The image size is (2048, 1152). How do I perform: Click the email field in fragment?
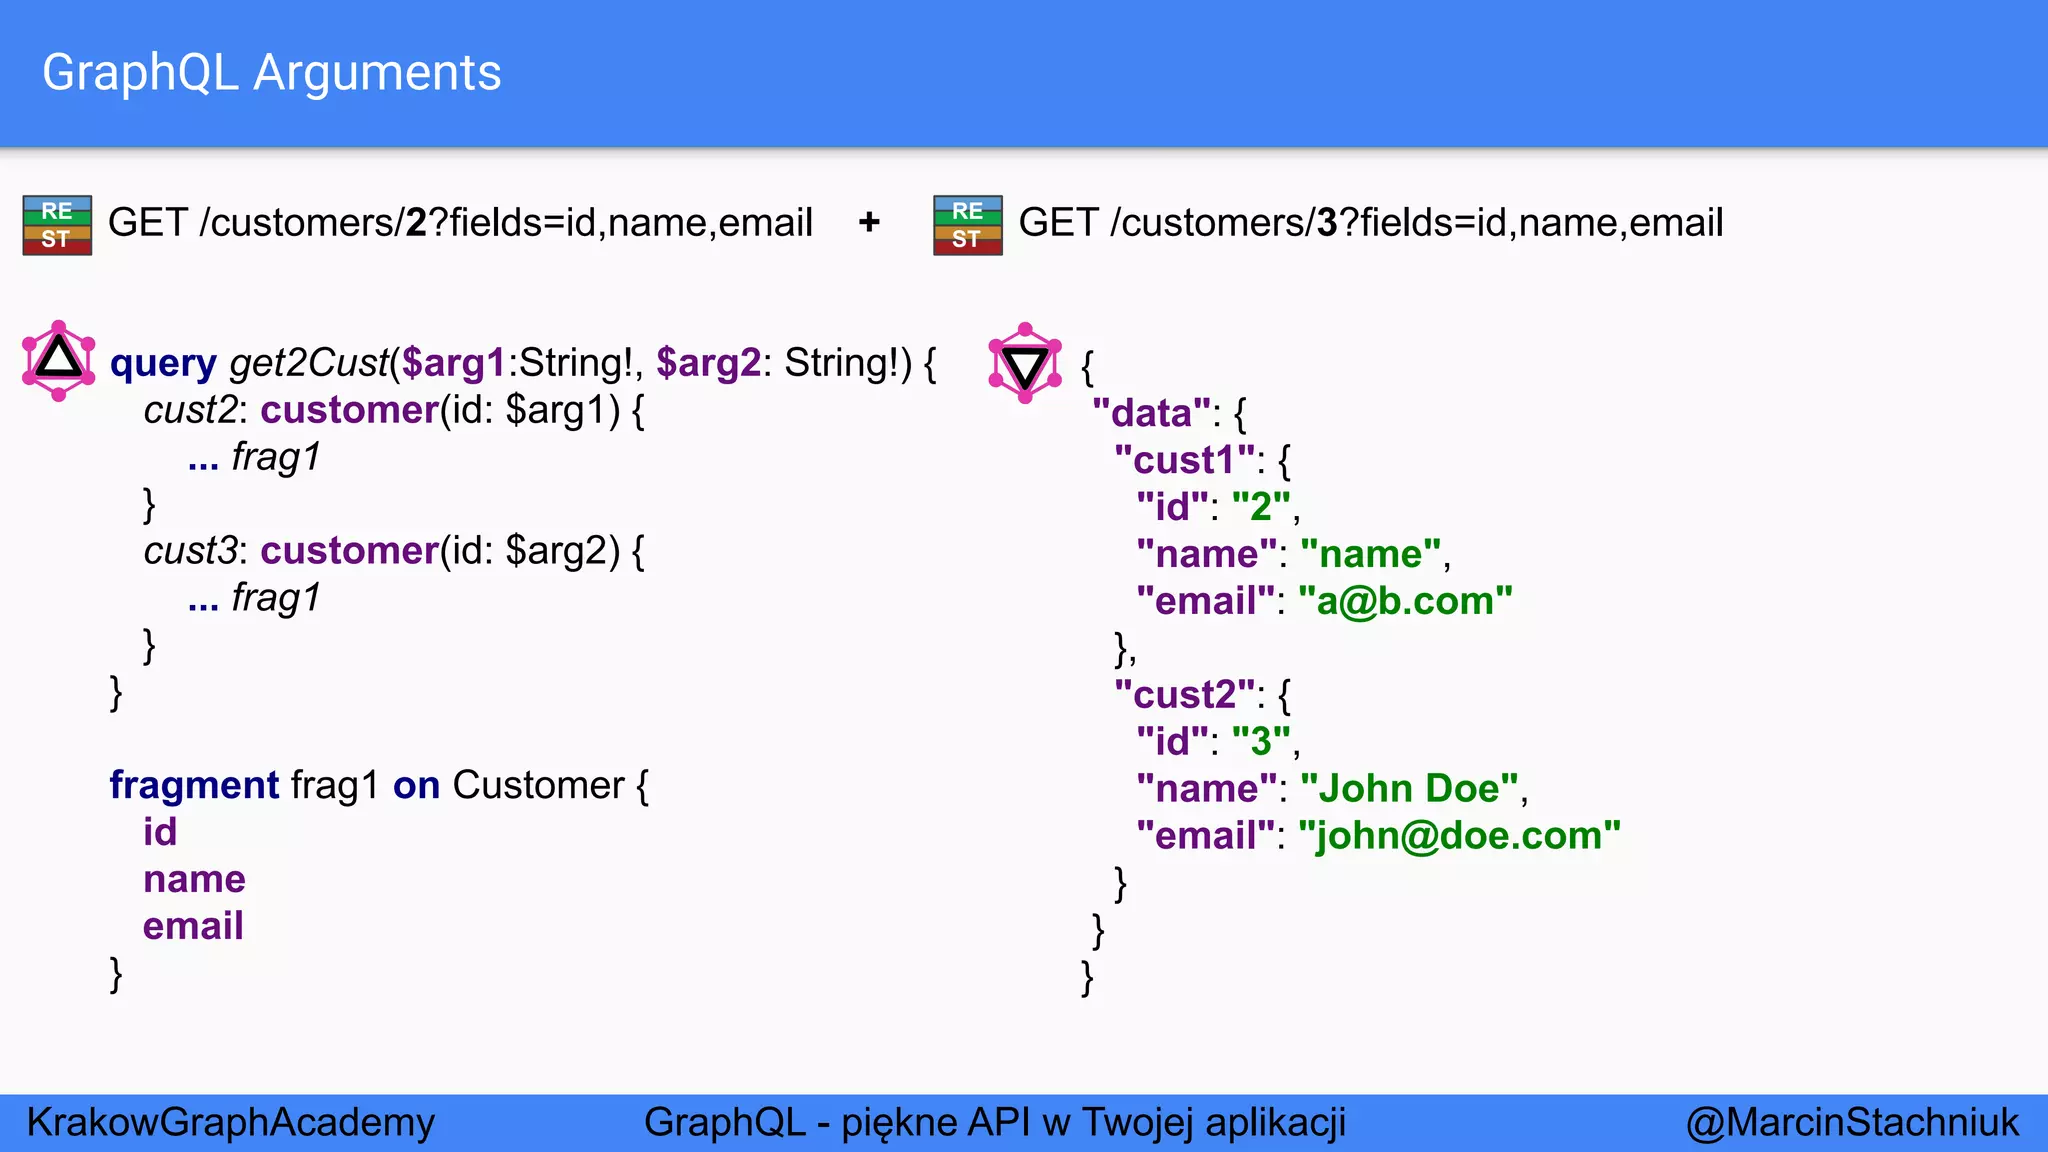[x=193, y=926]
